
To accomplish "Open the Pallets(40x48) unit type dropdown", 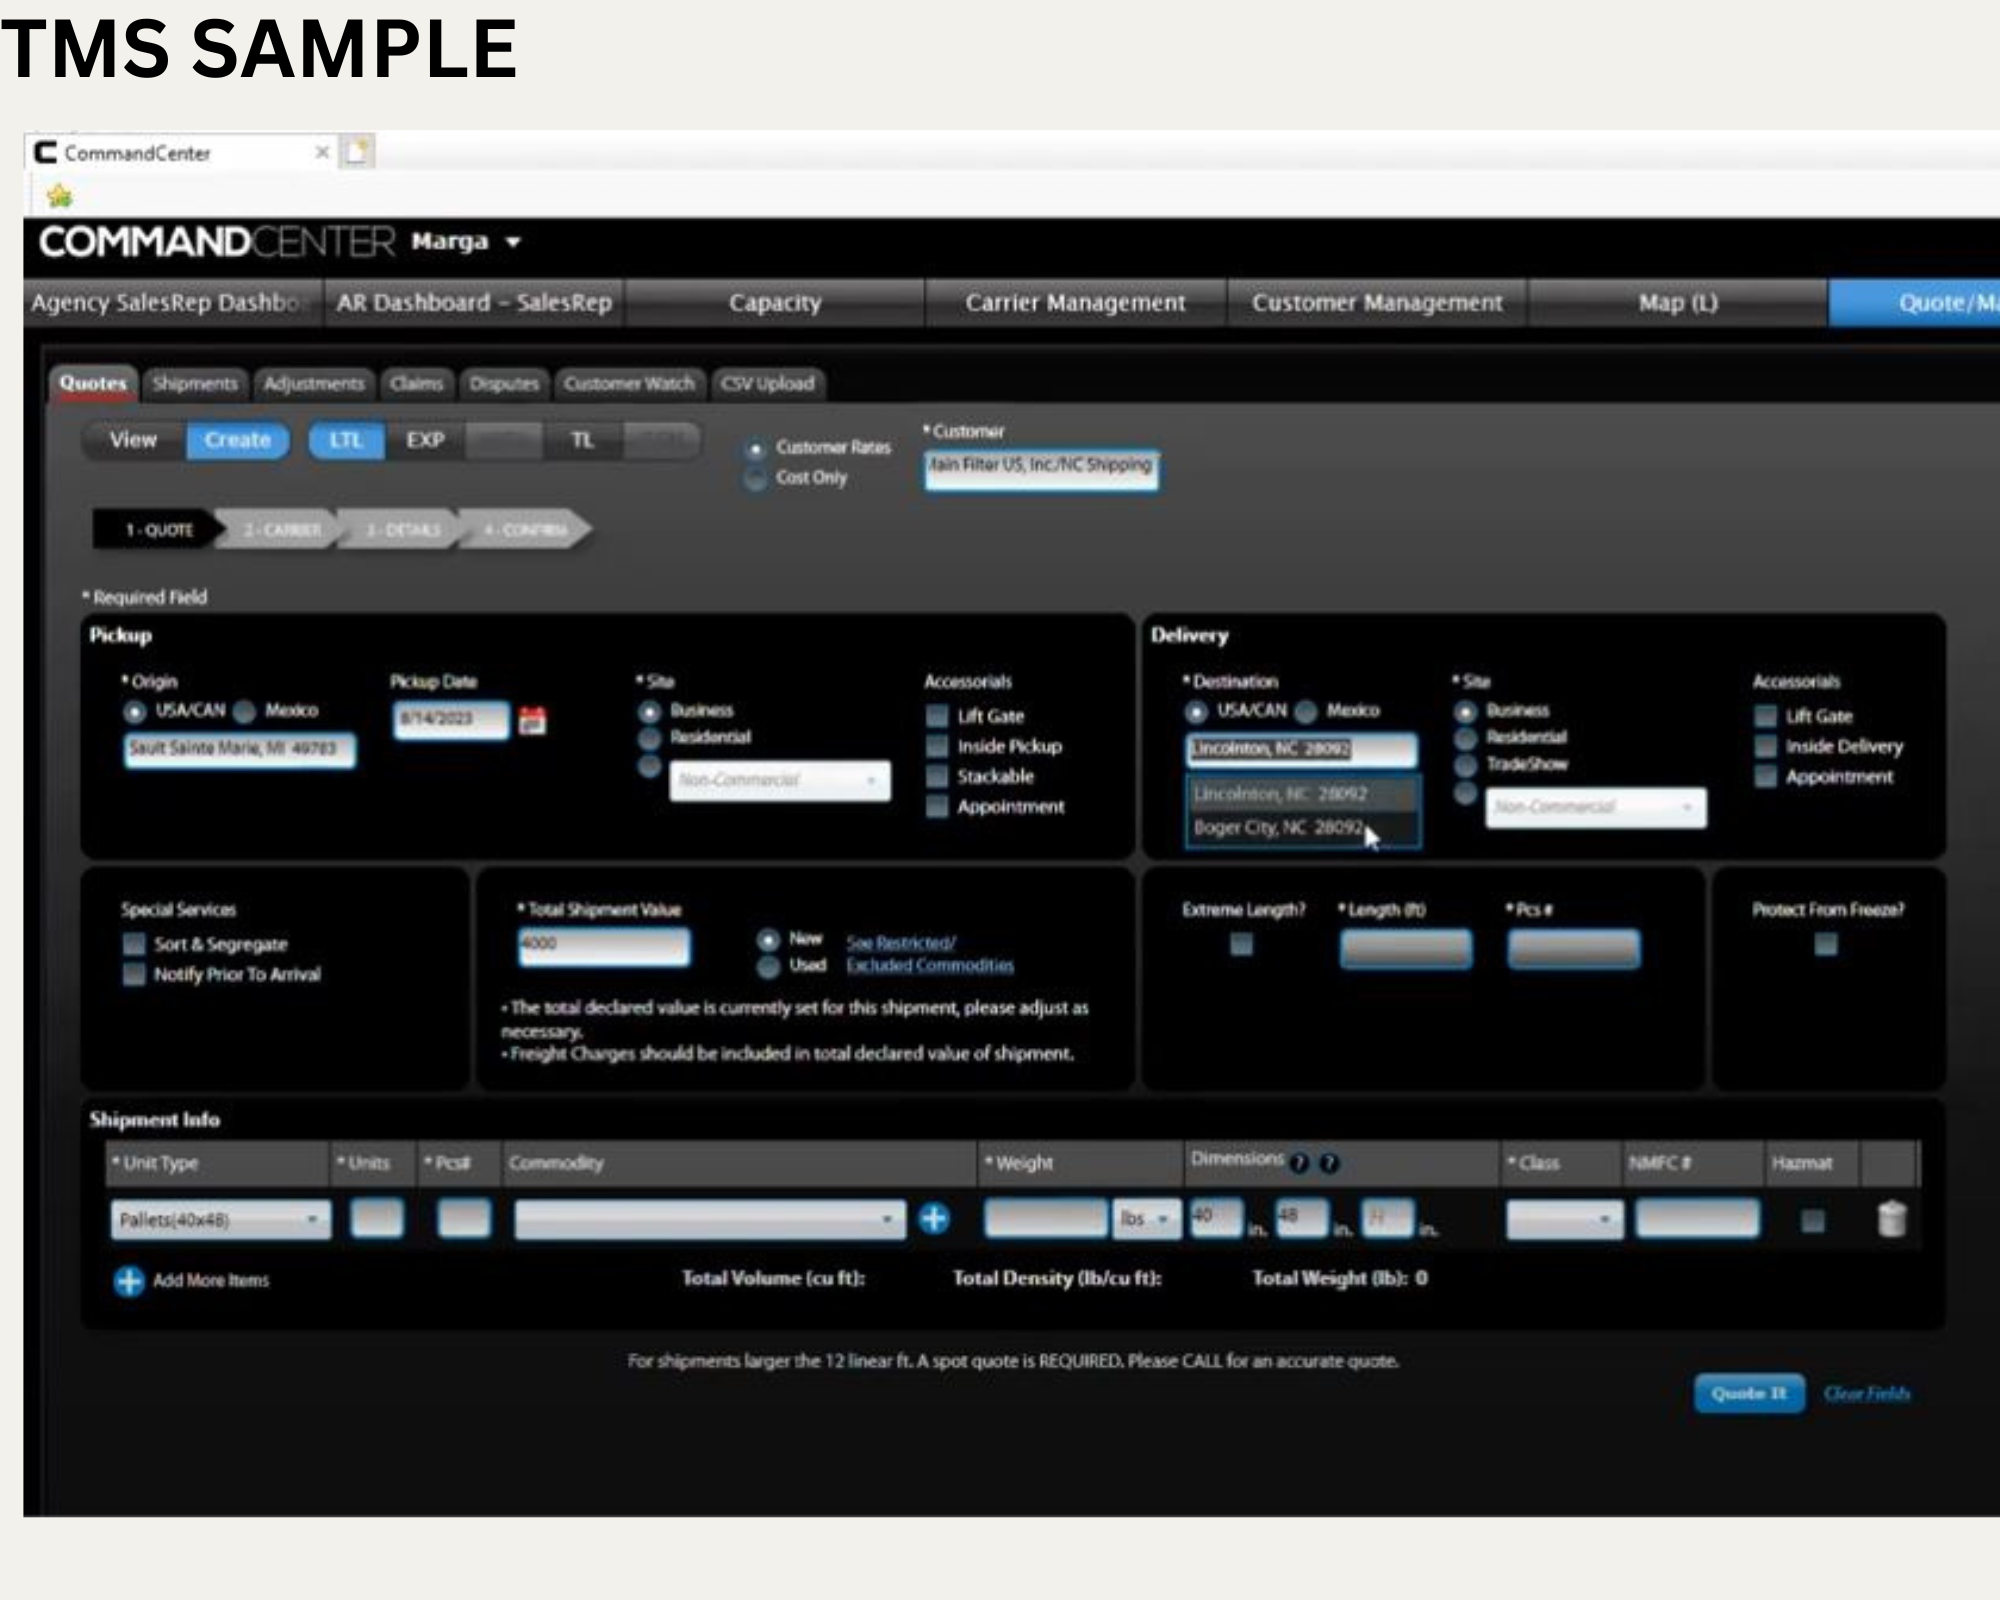I will pos(220,1219).
